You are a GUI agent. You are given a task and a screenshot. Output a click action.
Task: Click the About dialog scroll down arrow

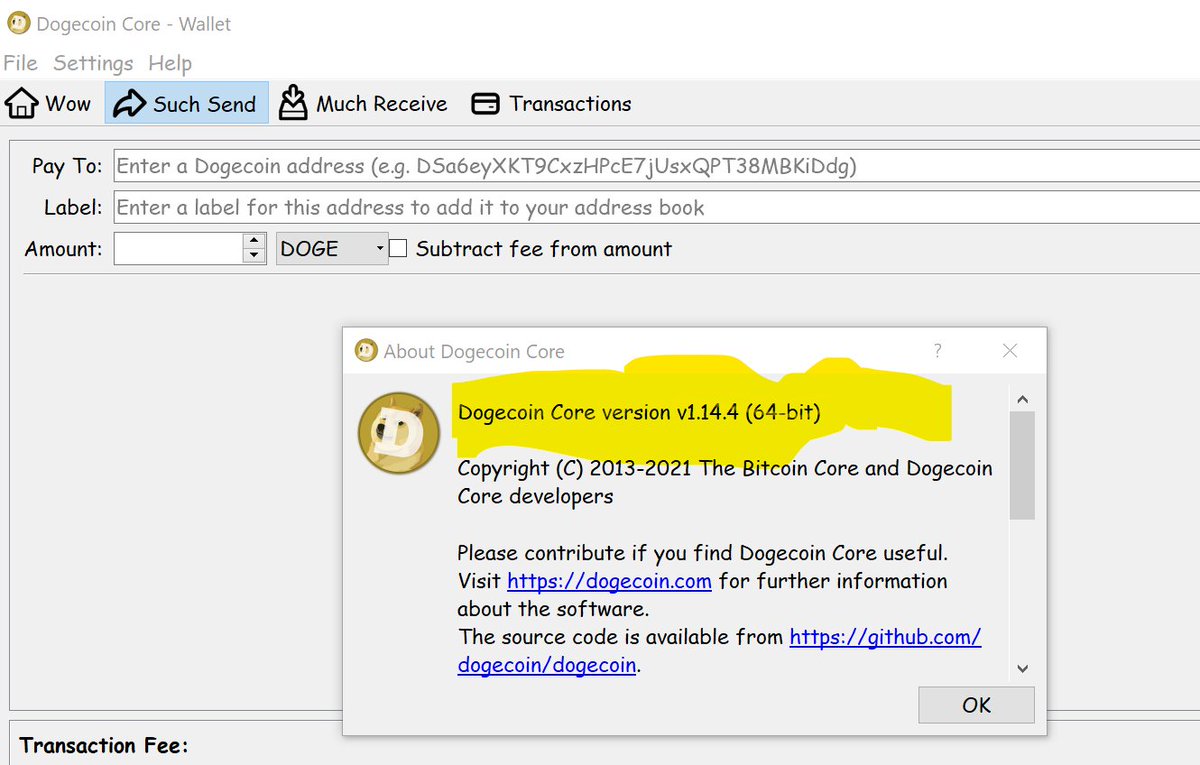point(1022,668)
